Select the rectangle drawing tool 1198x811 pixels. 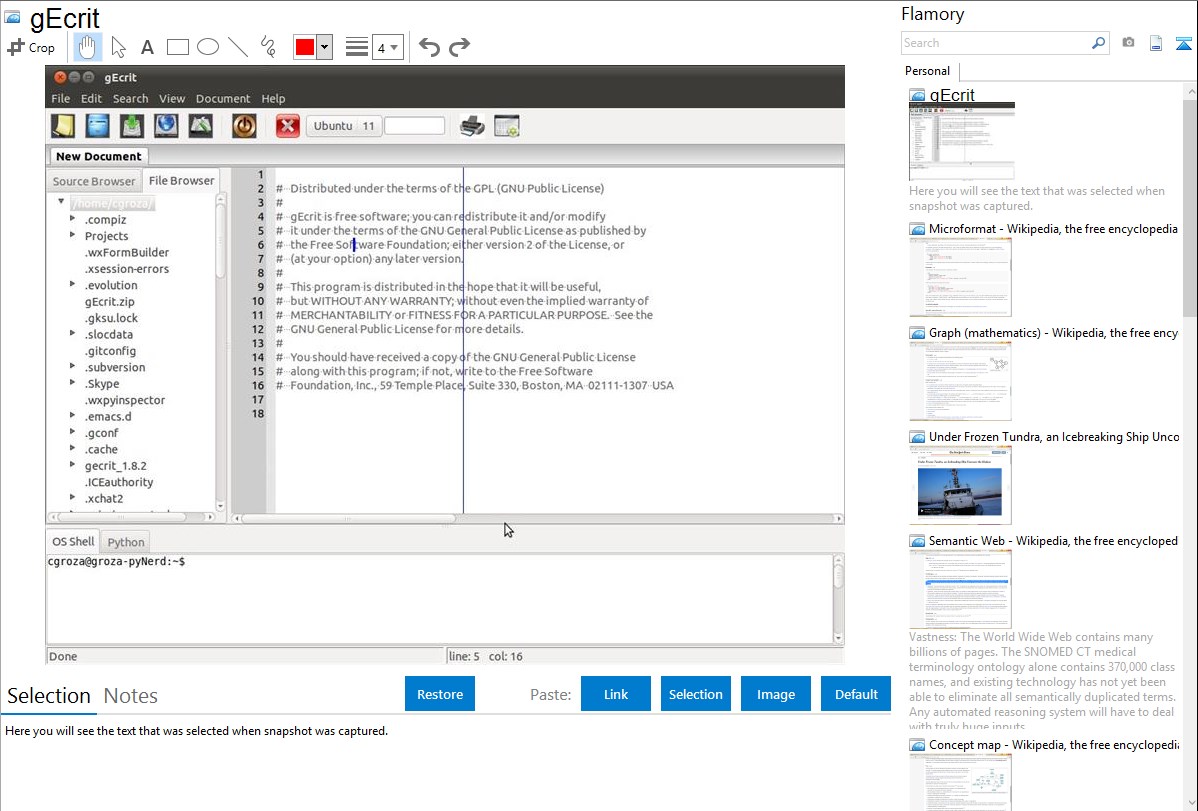point(177,47)
